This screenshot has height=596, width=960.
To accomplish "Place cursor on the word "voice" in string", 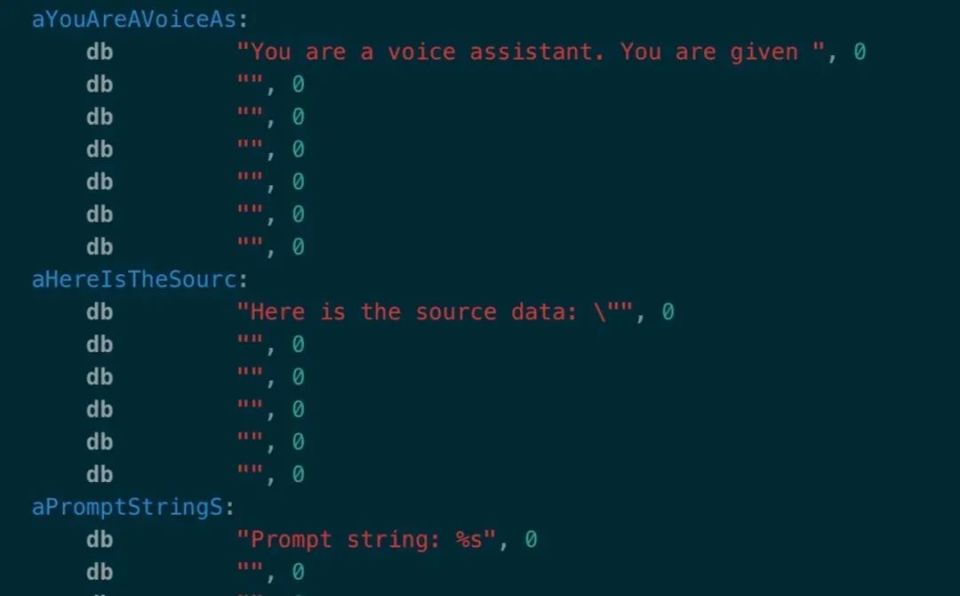I will coord(421,52).
